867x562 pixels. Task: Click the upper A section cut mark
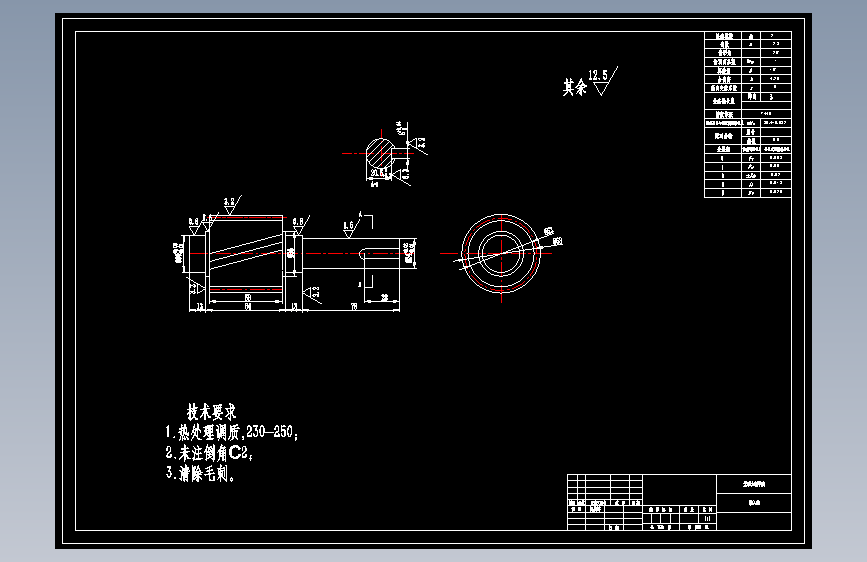tap(366, 220)
